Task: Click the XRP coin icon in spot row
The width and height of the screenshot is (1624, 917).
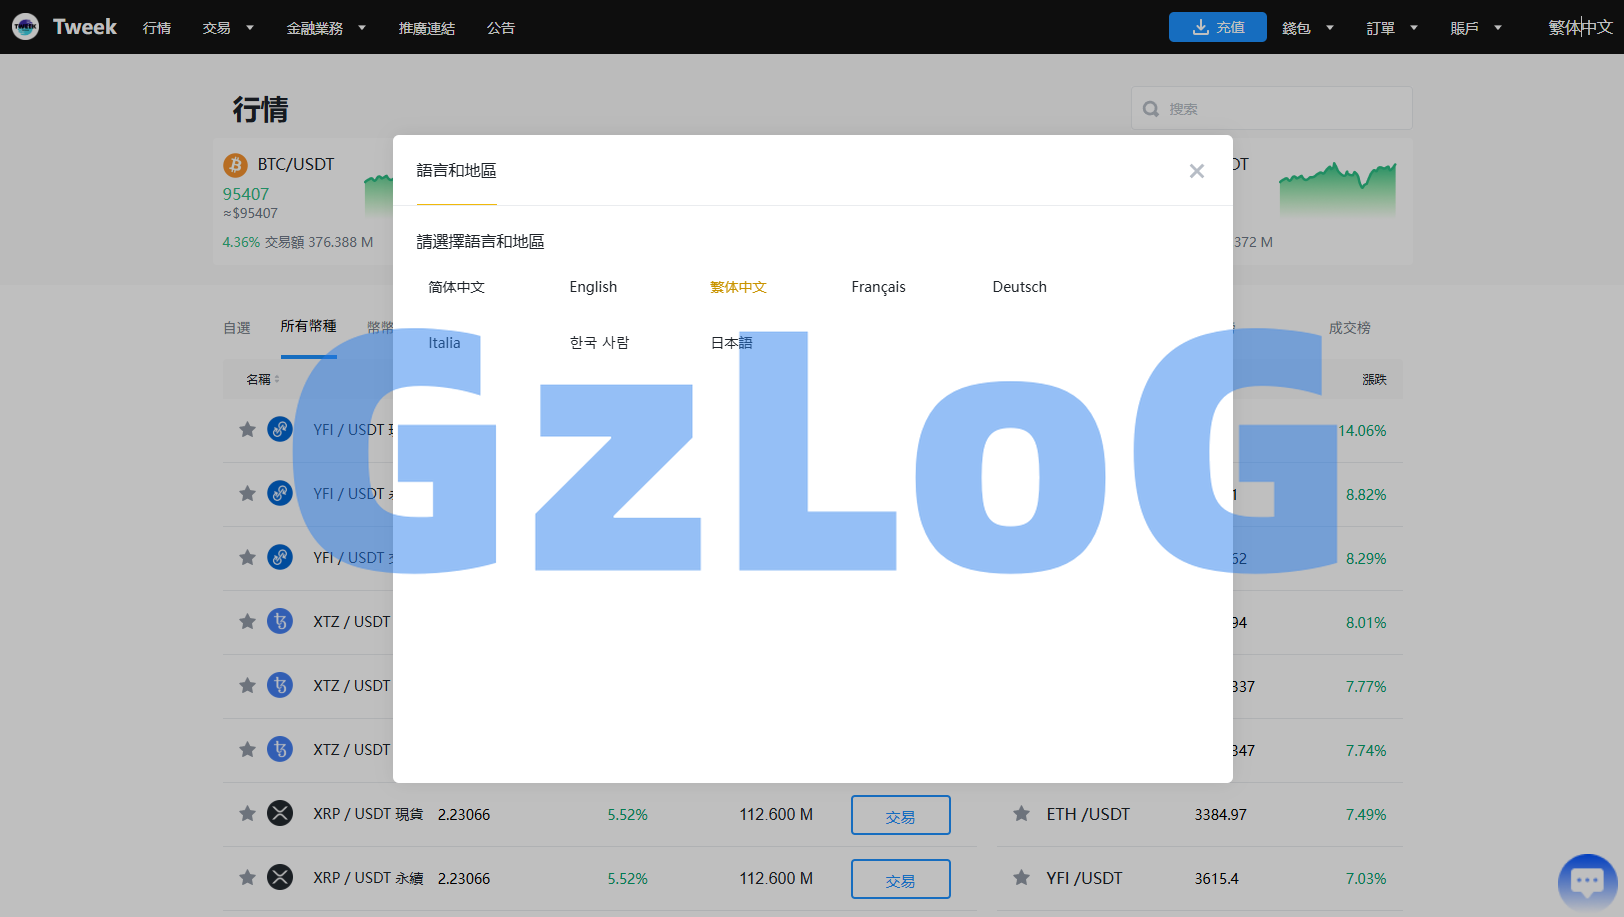Action: tap(280, 814)
